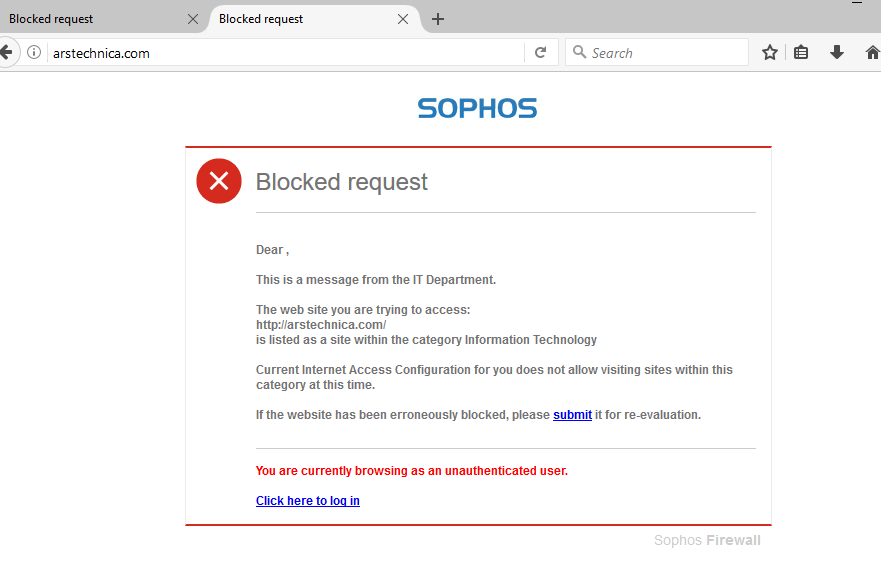Viewport: 881px width, 561px height.
Task: Open the Click here to log in link
Action: pyautogui.click(x=308, y=501)
